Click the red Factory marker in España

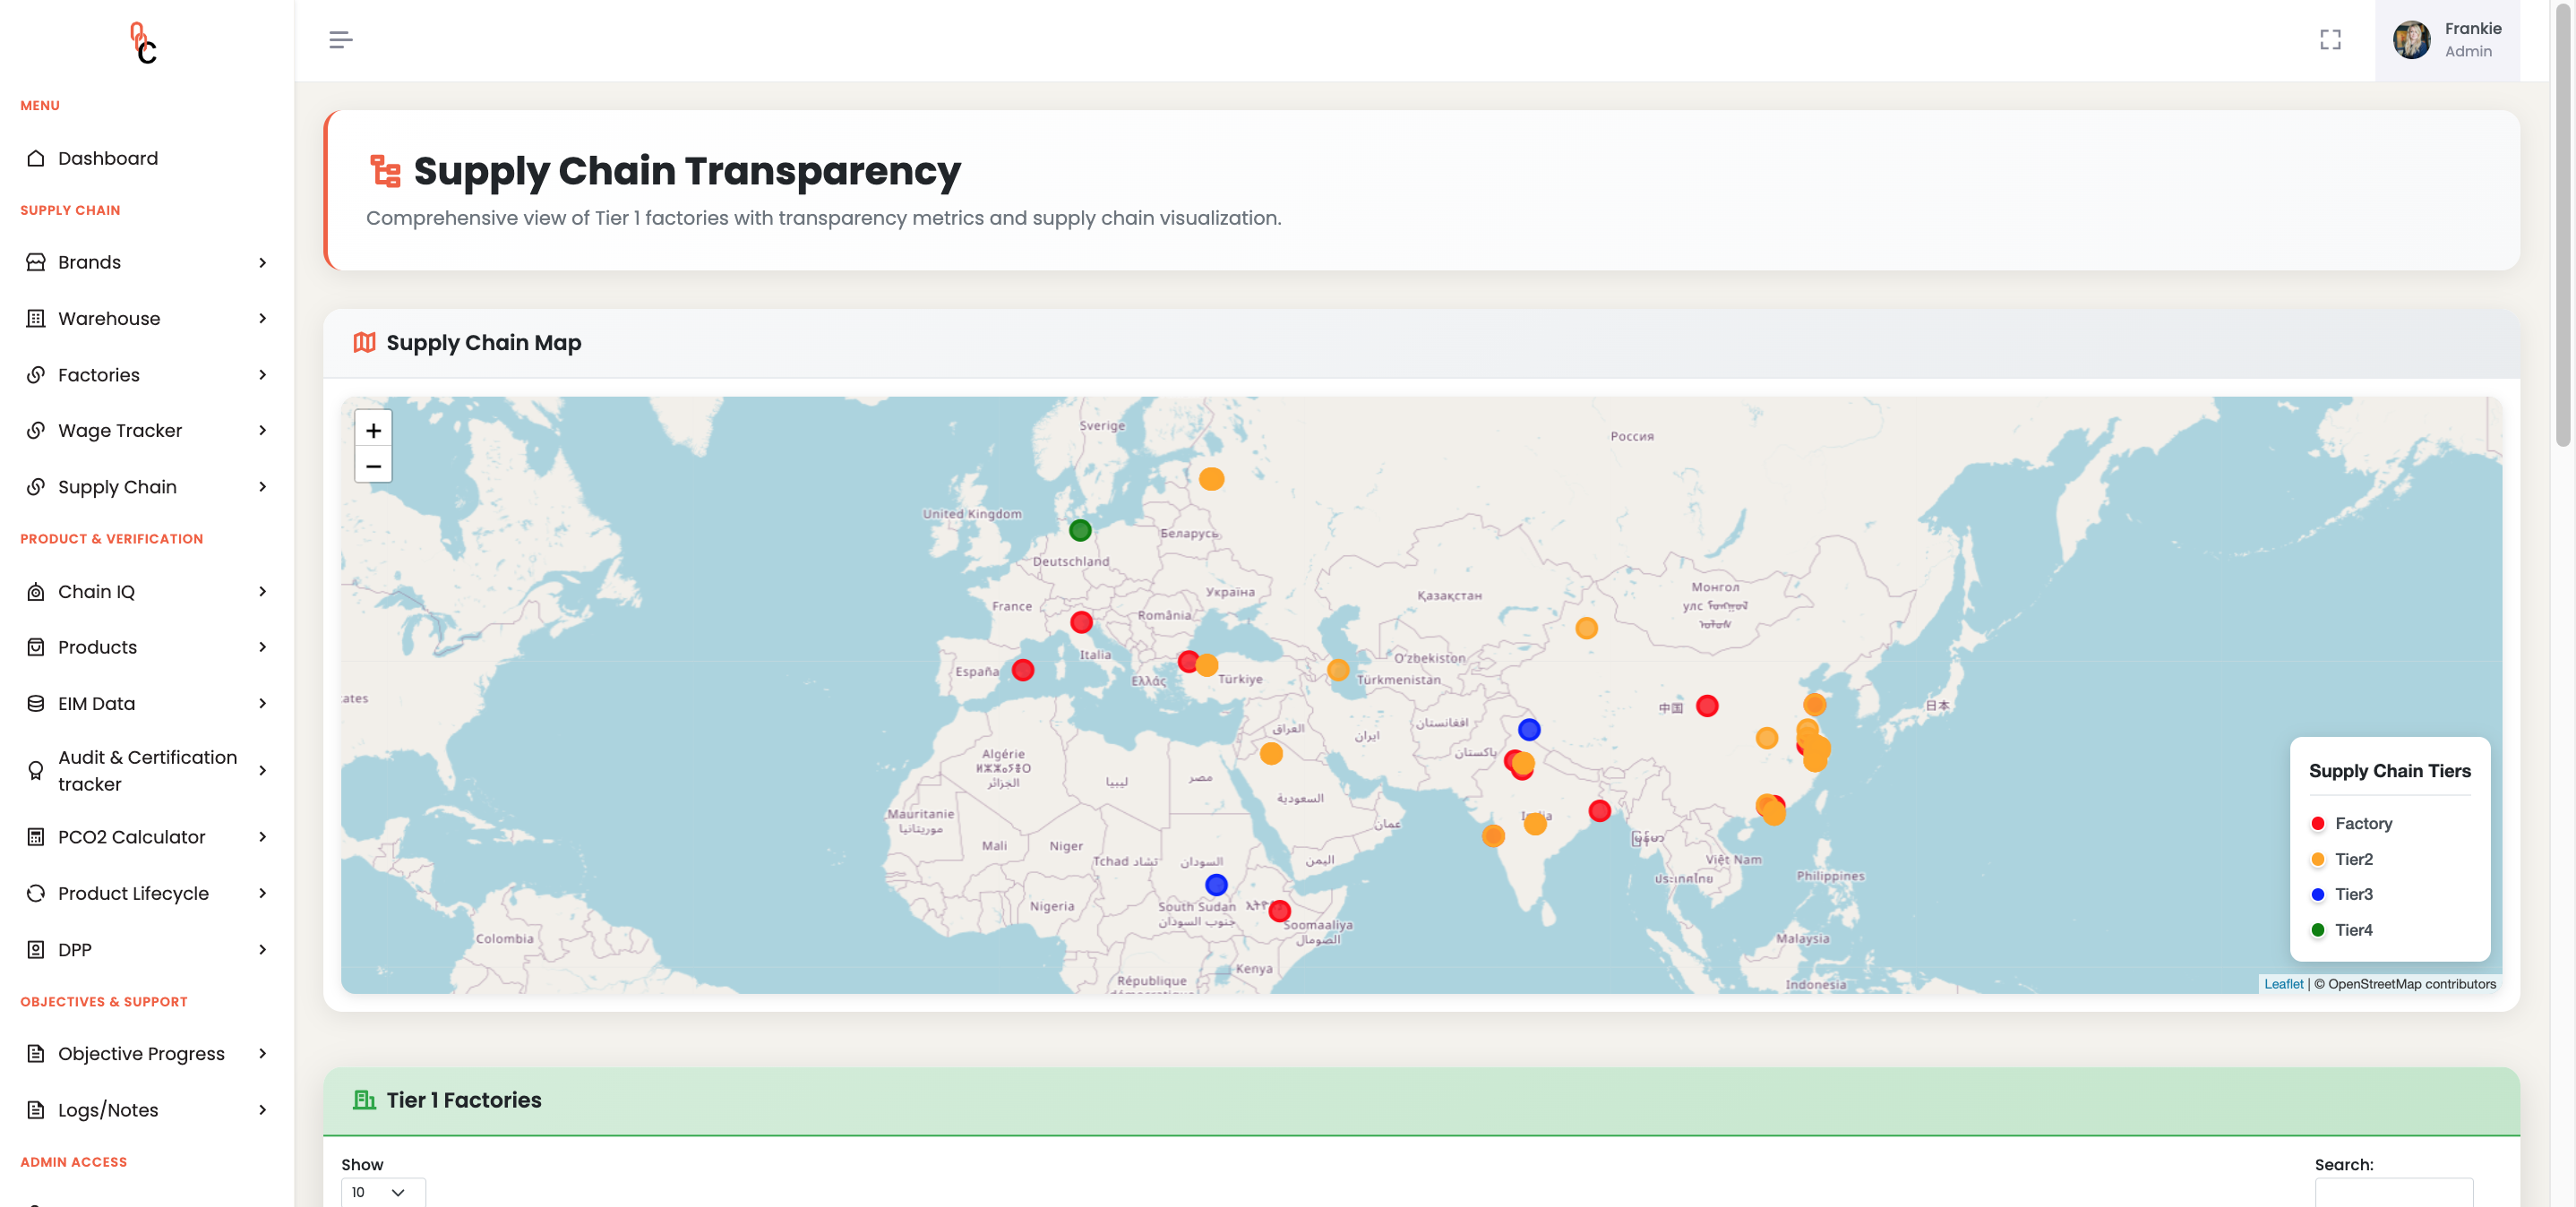[x=1022, y=670]
